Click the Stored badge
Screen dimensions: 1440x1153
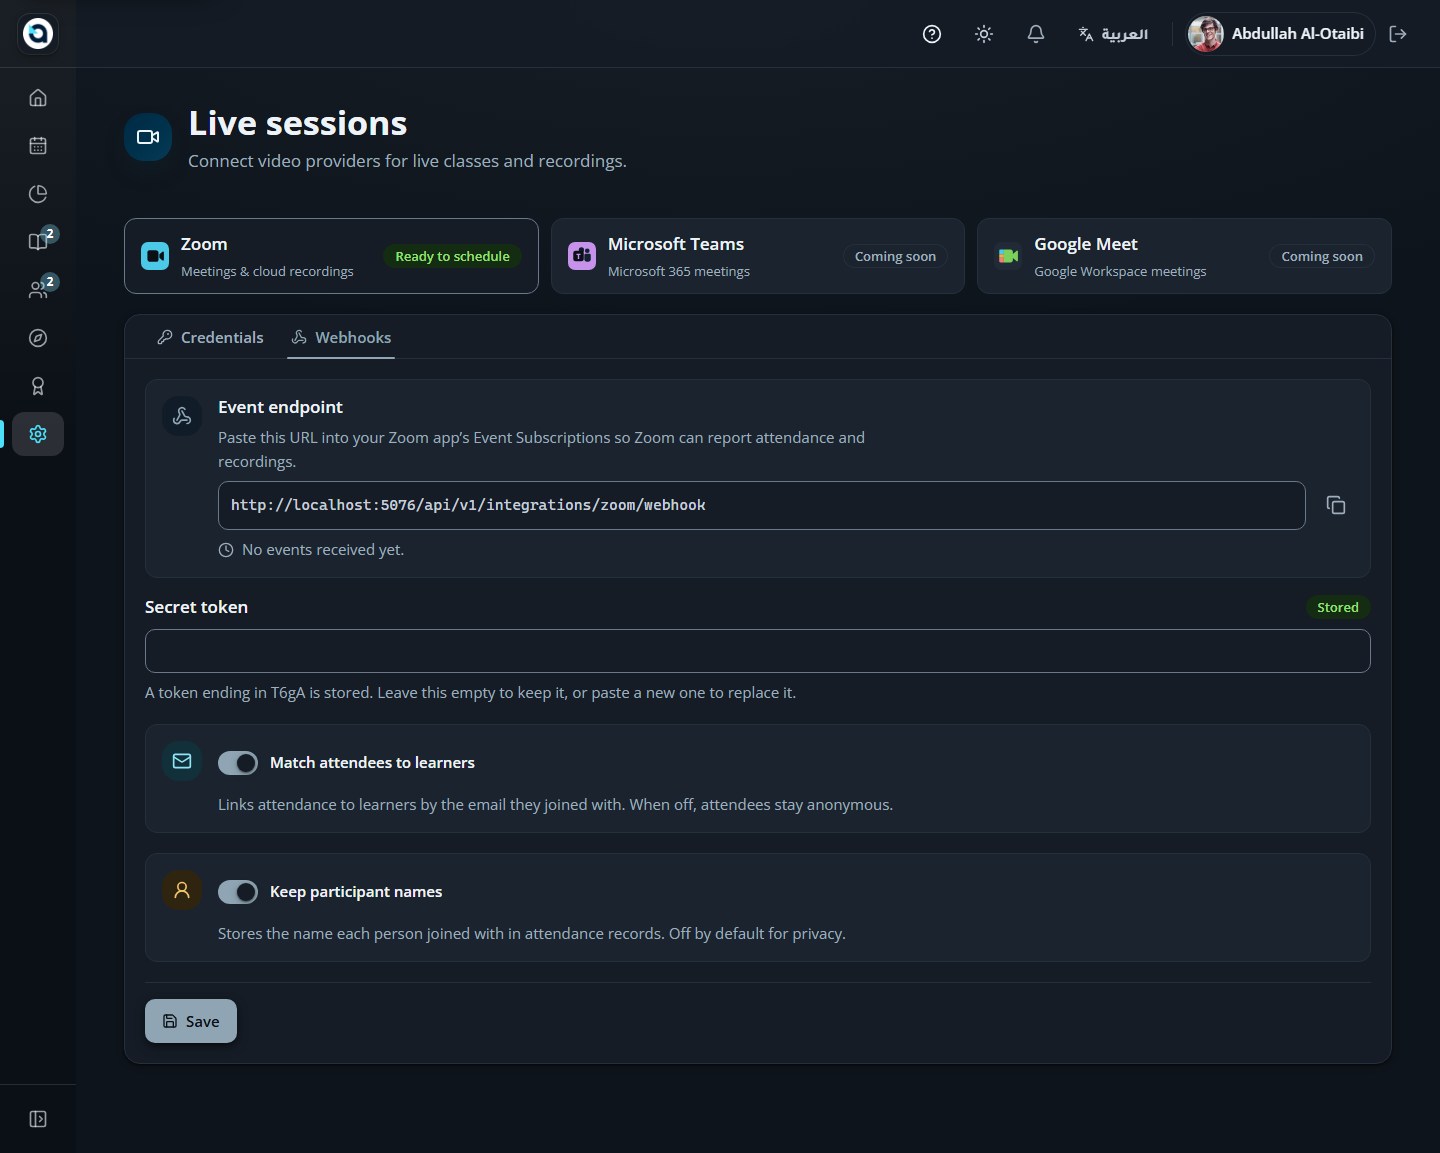tap(1338, 607)
